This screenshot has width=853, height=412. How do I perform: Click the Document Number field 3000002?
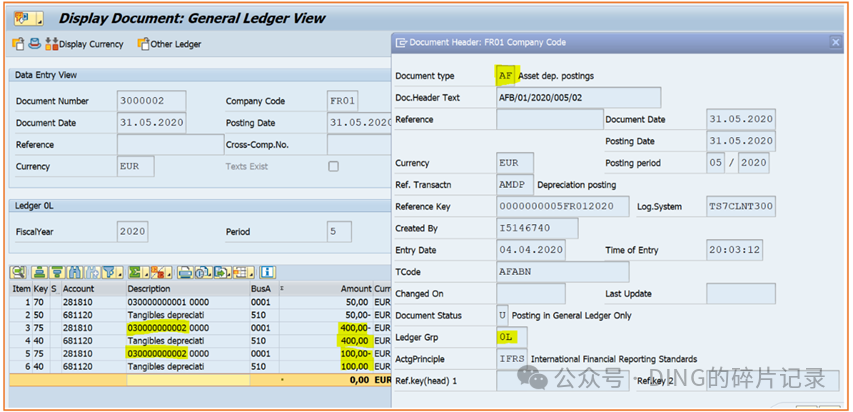point(151,101)
